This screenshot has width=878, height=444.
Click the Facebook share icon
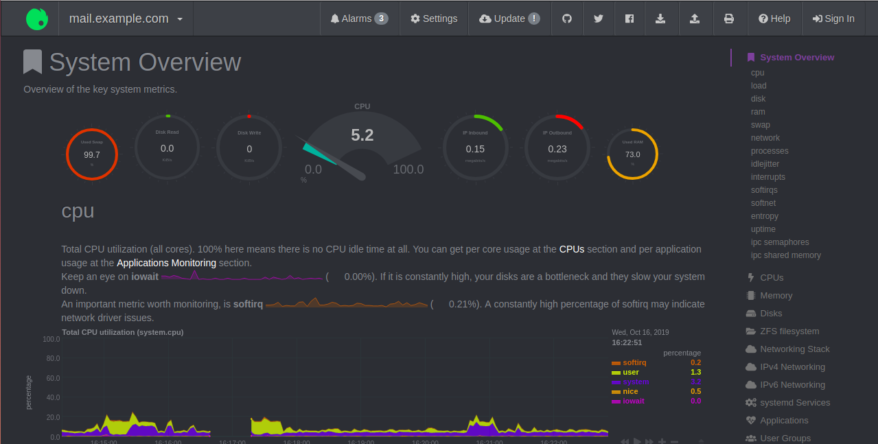[x=629, y=18]
